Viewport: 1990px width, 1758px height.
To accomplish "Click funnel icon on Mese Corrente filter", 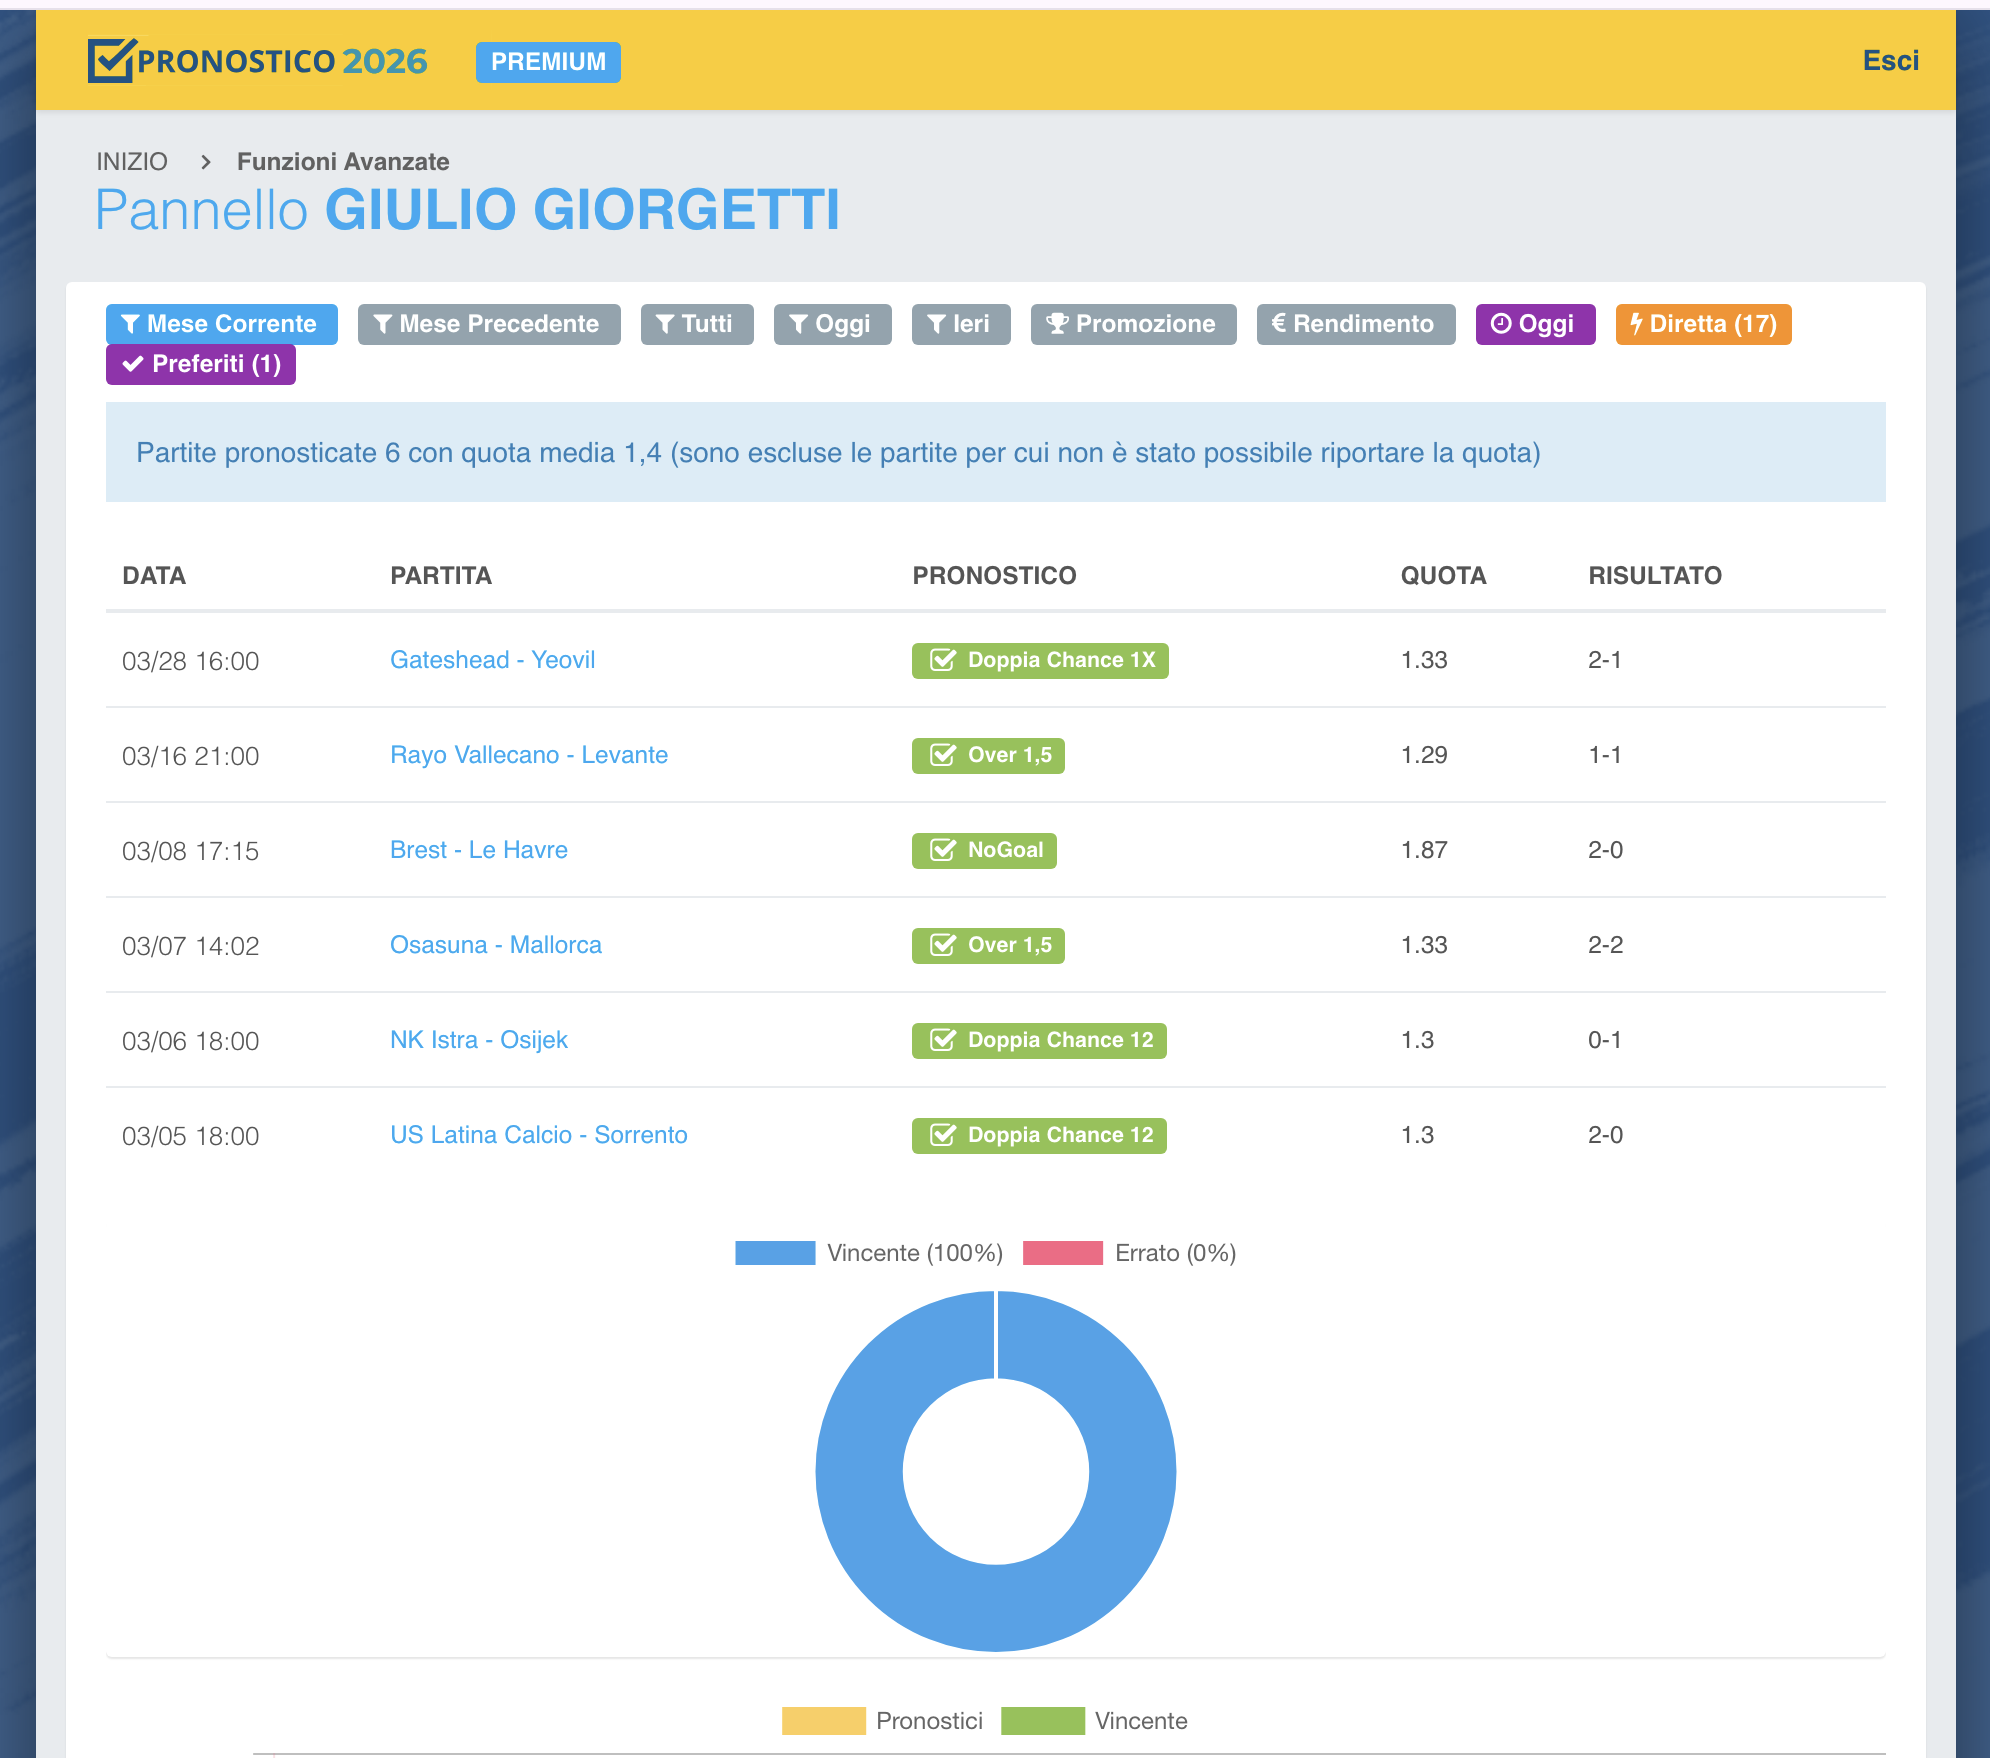I will pos(130,324).
